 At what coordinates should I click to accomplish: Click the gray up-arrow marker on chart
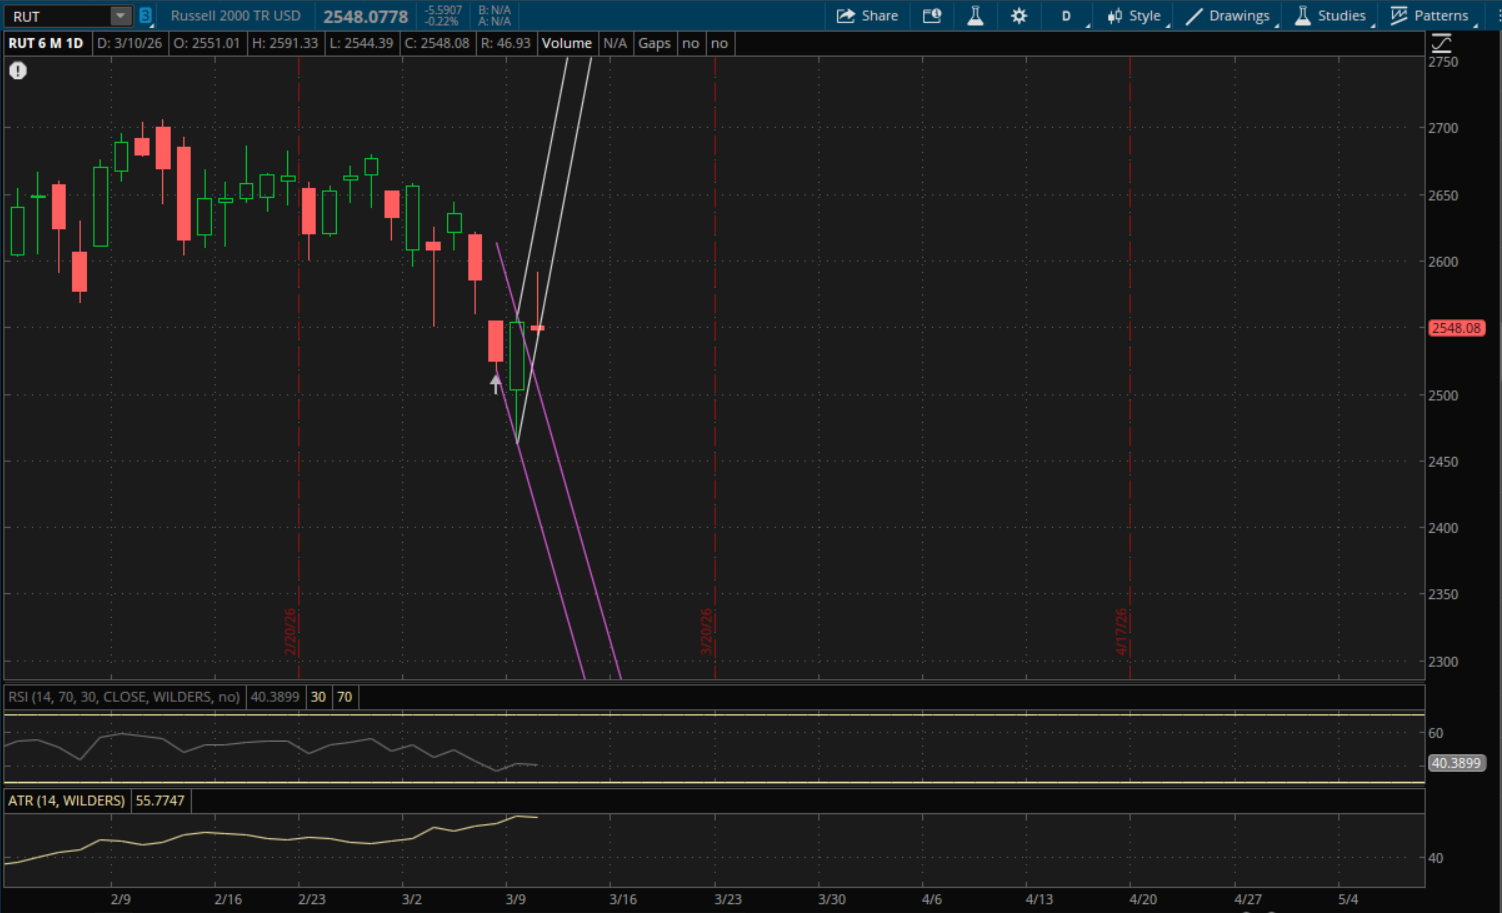click(x=496, y=383)
